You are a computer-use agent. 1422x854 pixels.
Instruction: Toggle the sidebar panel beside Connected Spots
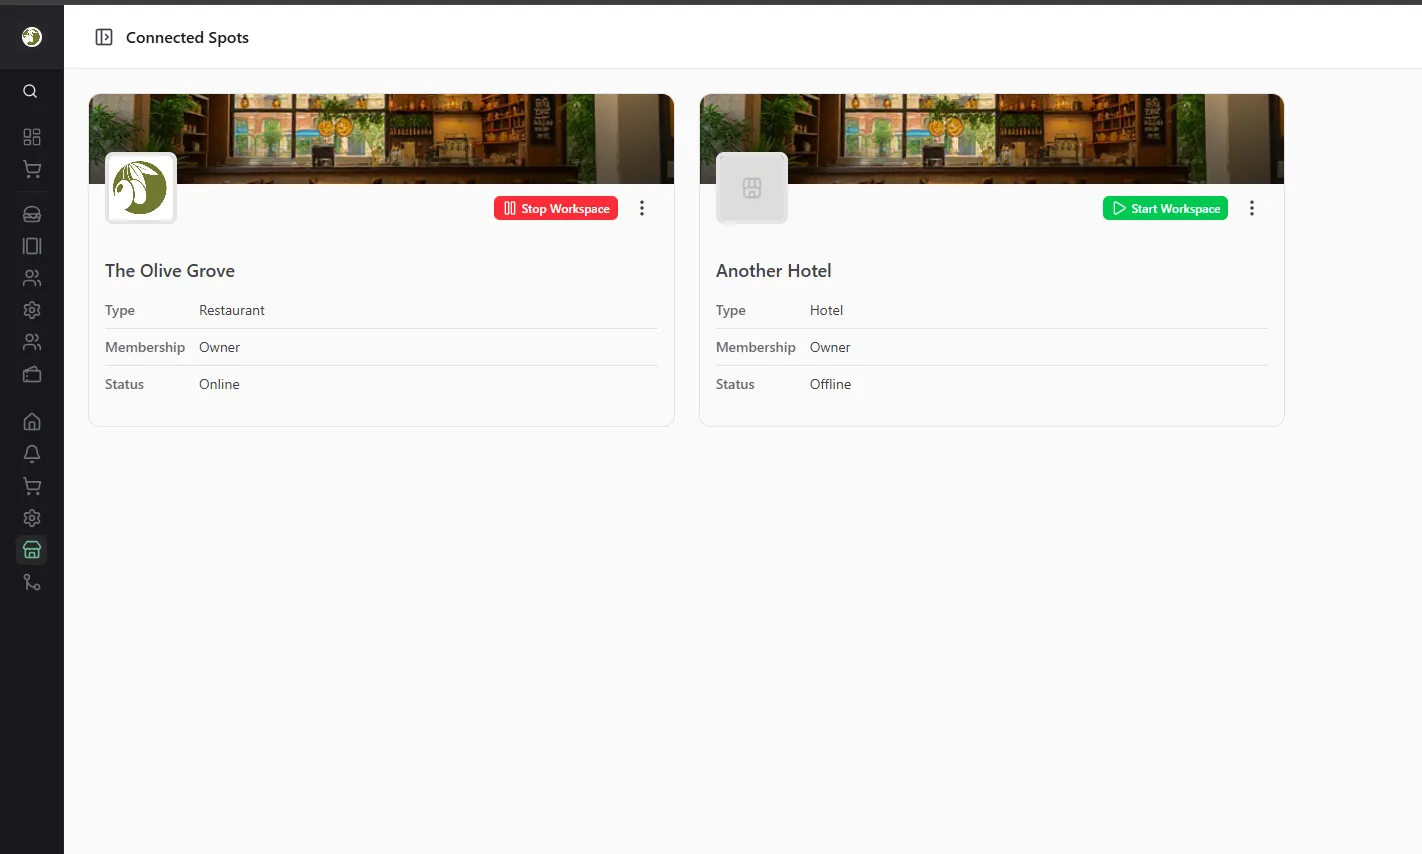pyautogui.click(x=104, y=37)
